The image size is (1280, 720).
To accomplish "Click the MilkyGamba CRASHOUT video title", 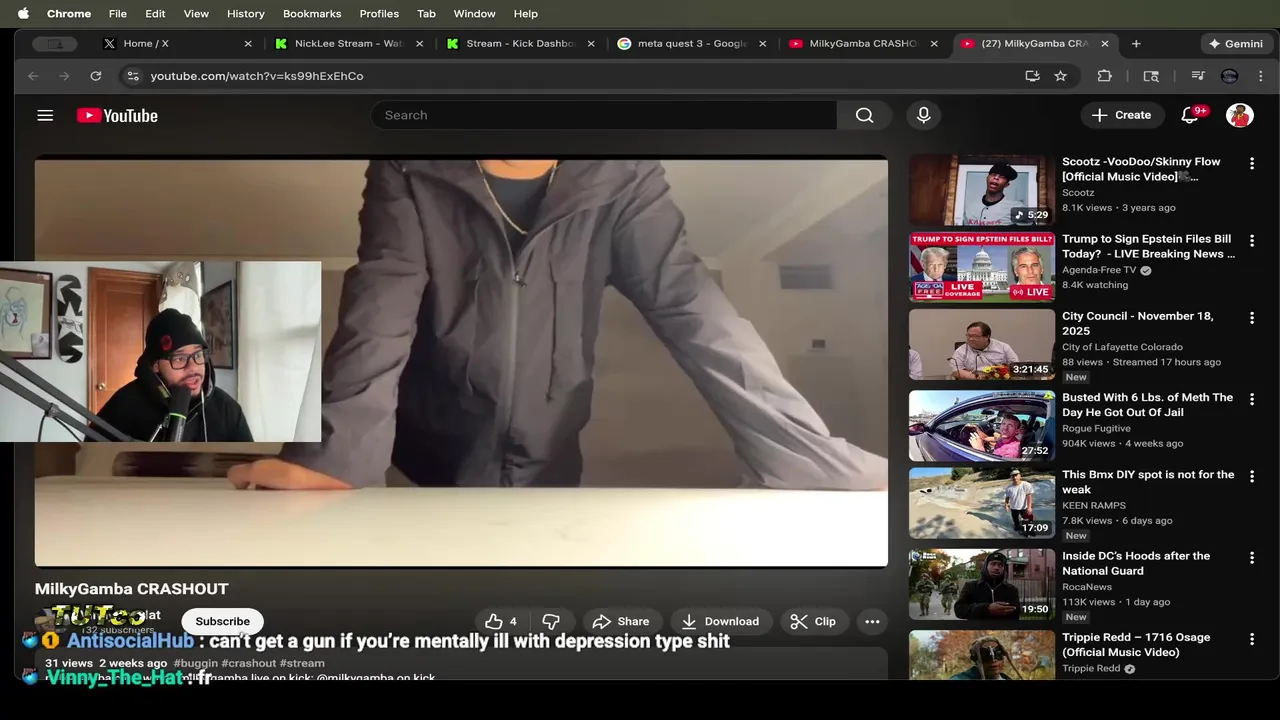I will tap(132, 589).
